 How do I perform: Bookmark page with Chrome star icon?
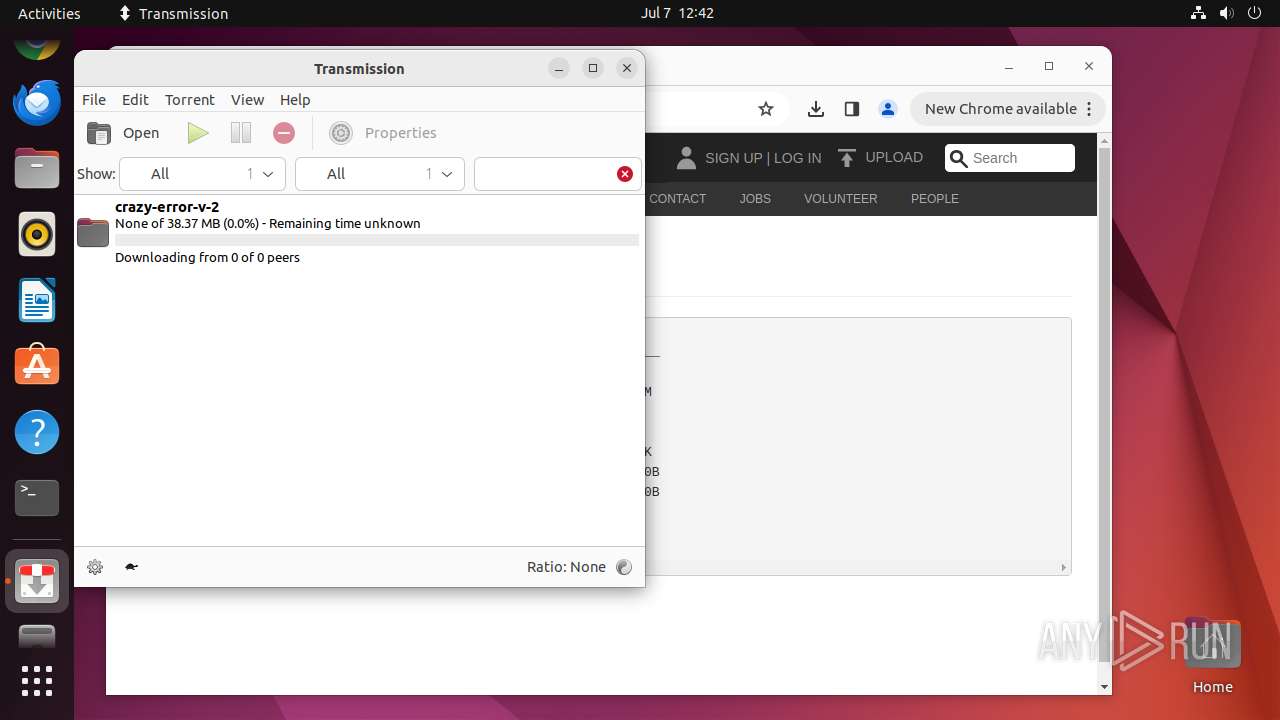[x=766, y=109]
